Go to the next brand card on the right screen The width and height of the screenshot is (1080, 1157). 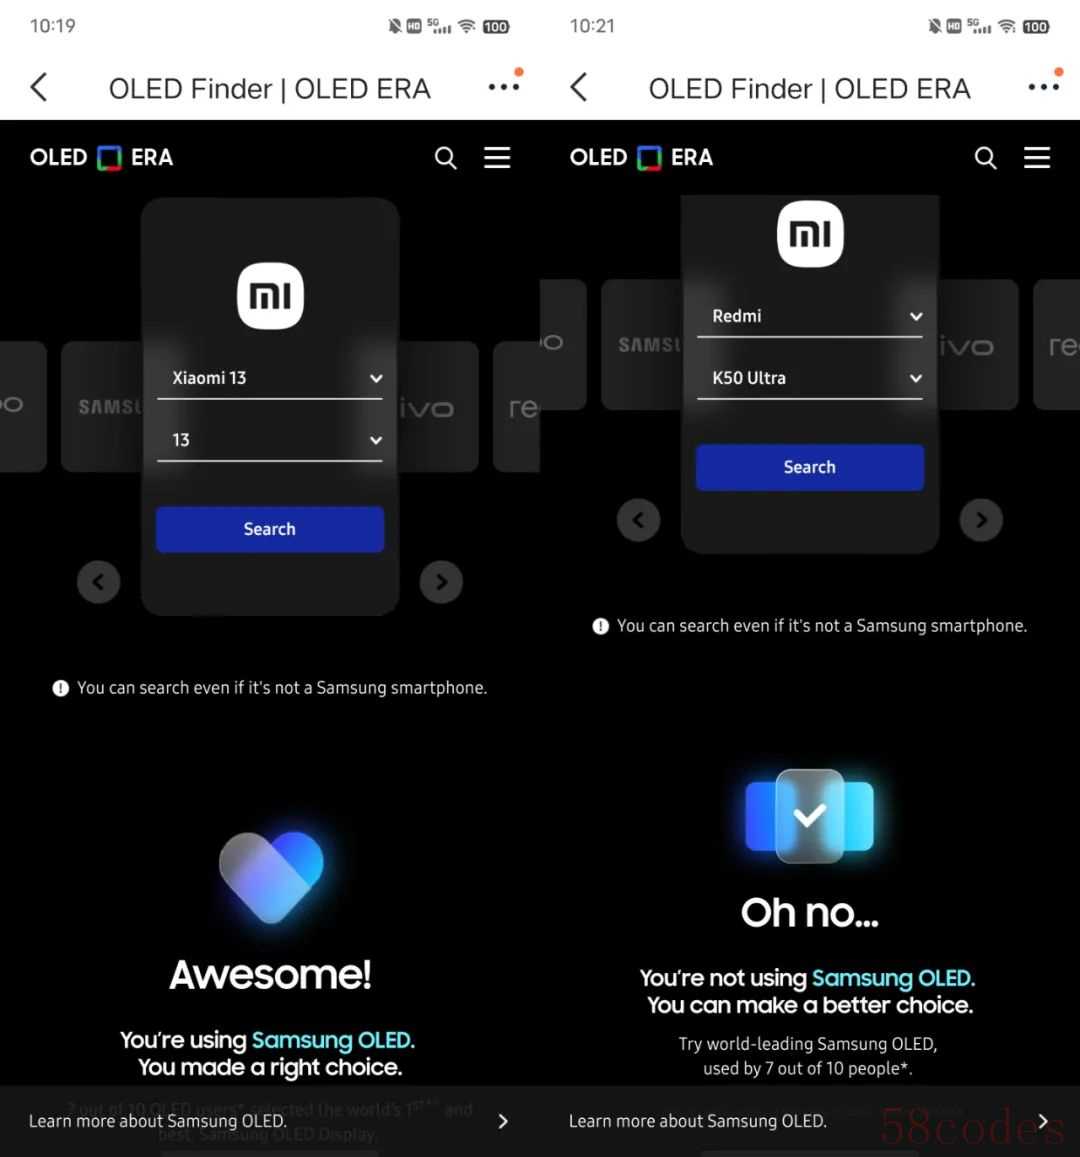(x=981, y=520)
